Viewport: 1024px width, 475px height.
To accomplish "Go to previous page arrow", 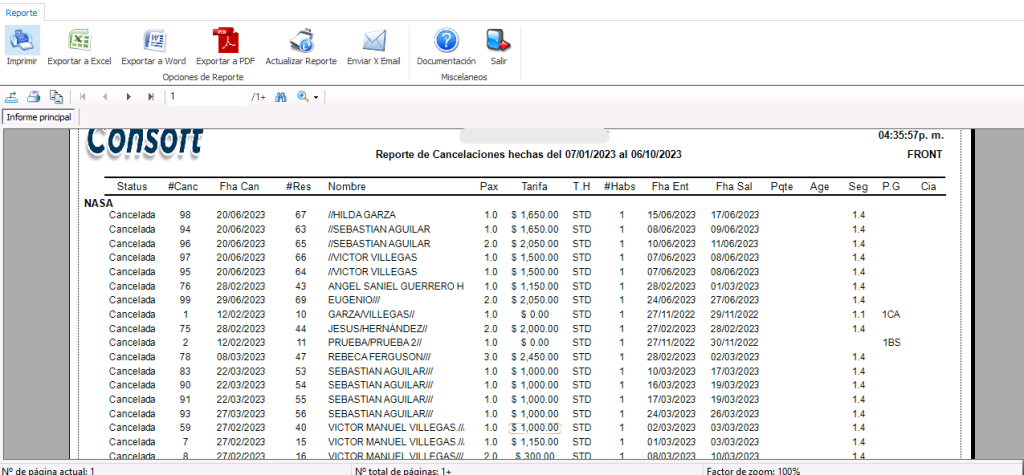I will coord(105,97).
